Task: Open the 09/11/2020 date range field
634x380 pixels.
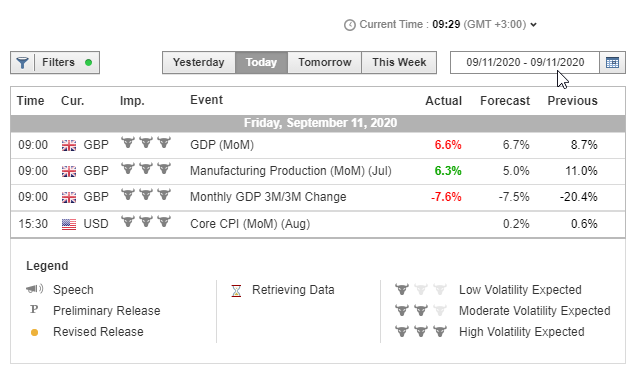Action: coord(525,63)
